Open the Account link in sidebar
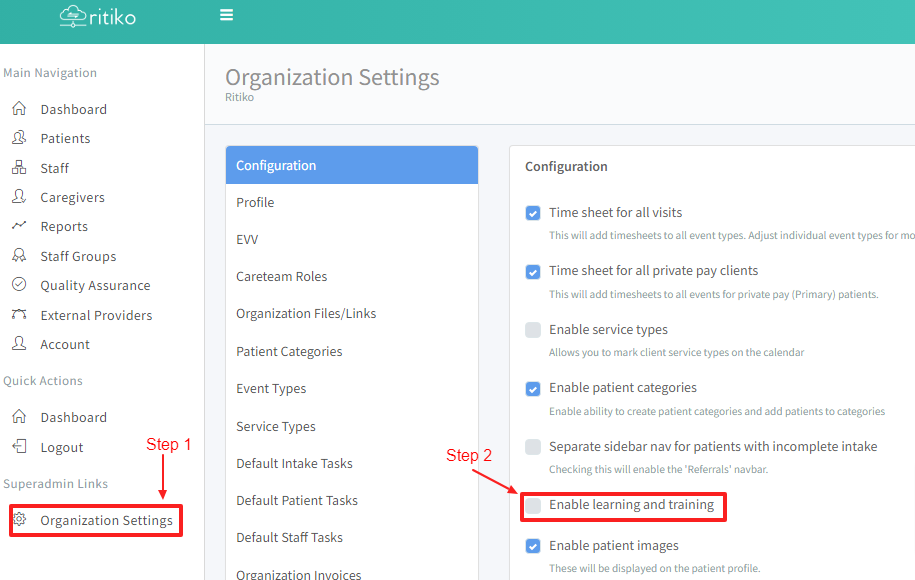The width and height of the screenshot is (915, 580). tap(65, 344)
